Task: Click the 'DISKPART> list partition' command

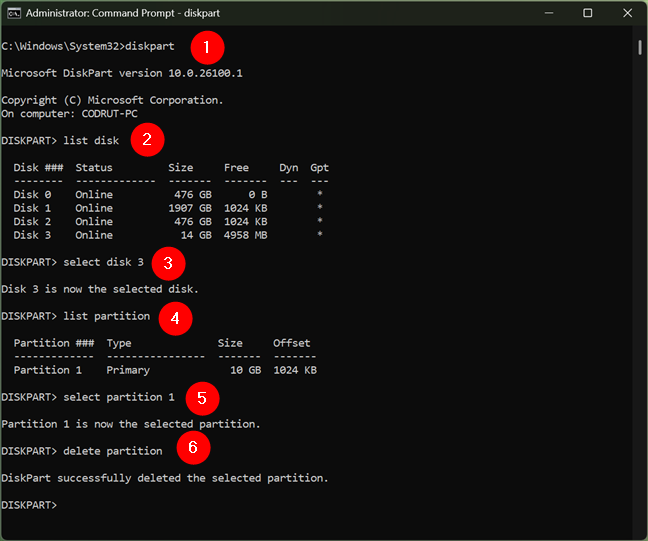Action: pyautogui.click(x=76, y=316)
